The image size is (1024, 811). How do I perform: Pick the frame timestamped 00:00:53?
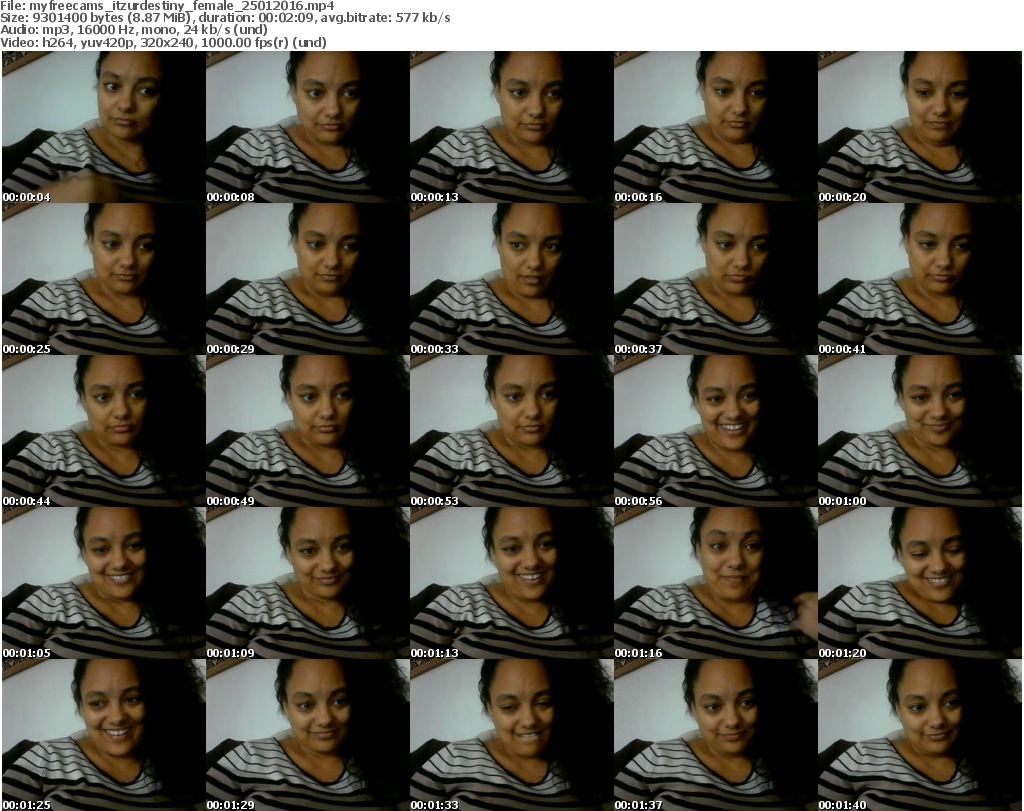tap(511, 431)
